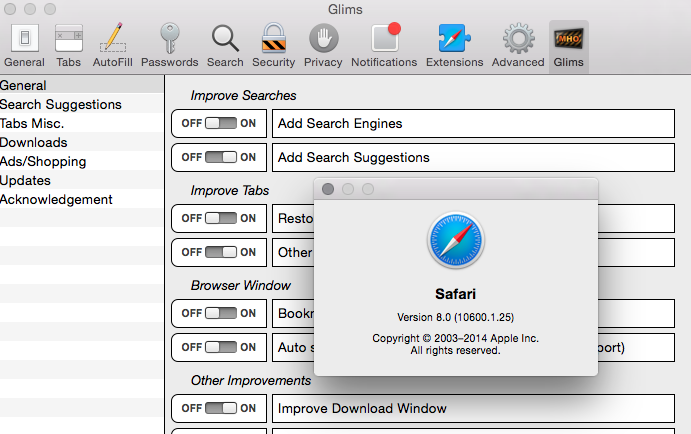Click the Improve Tabs section heading
The image size is (691, 434).
click(x=230, y=190)
